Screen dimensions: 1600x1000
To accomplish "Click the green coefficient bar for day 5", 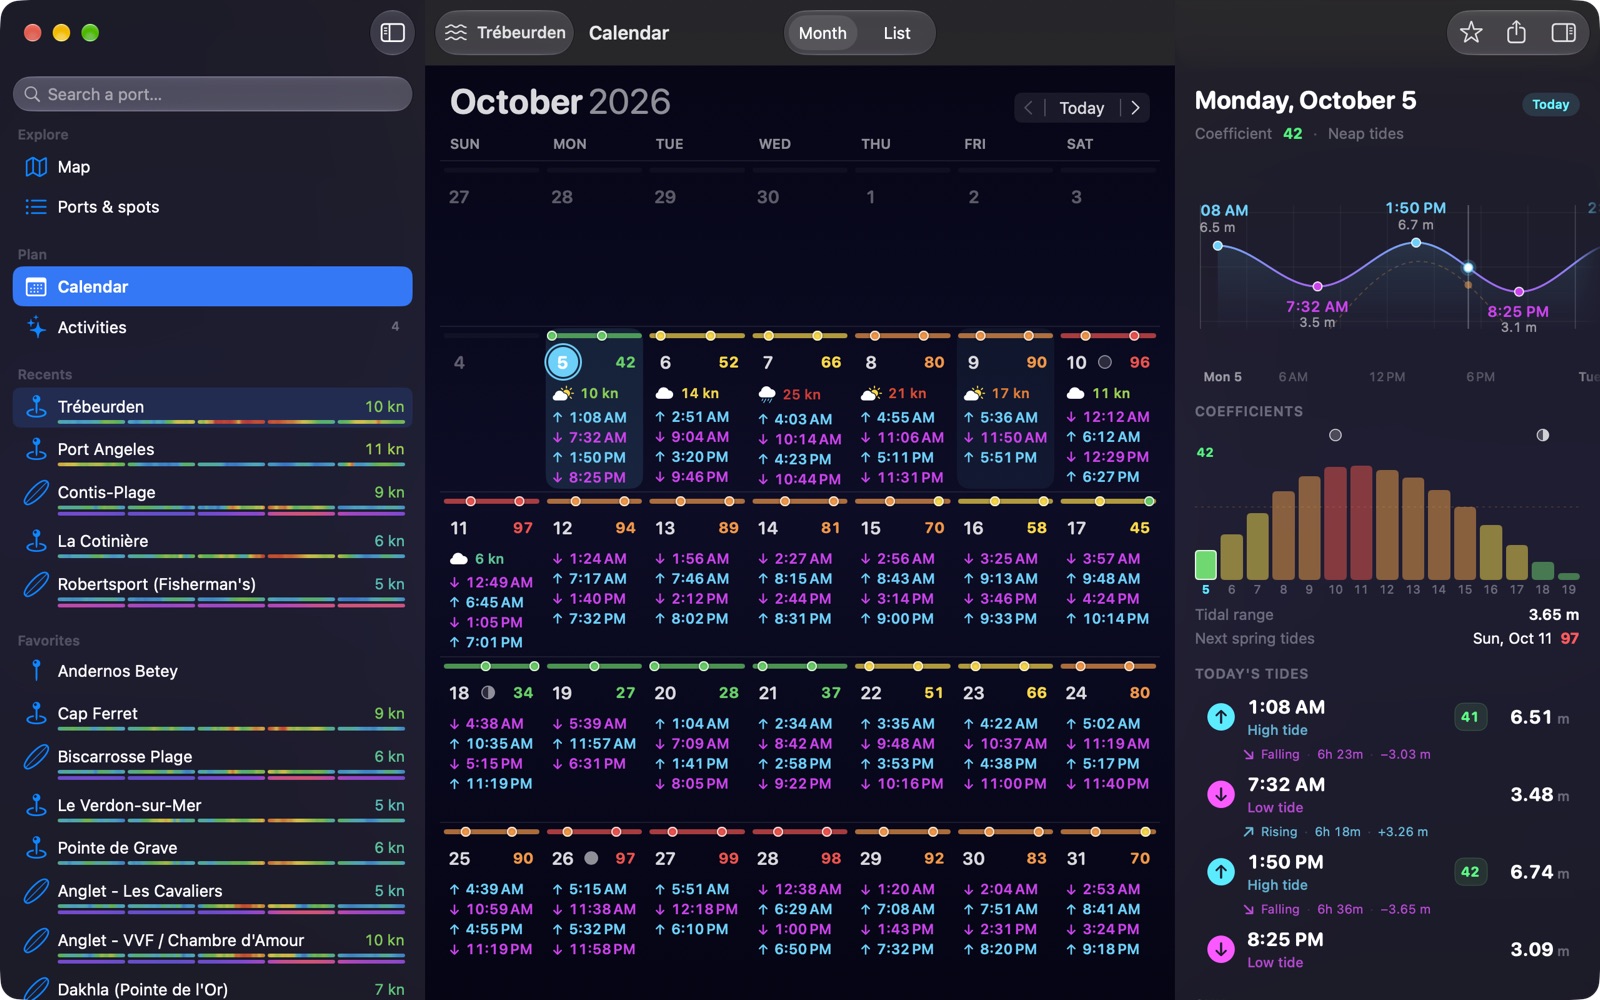I will coord(1206,565).
